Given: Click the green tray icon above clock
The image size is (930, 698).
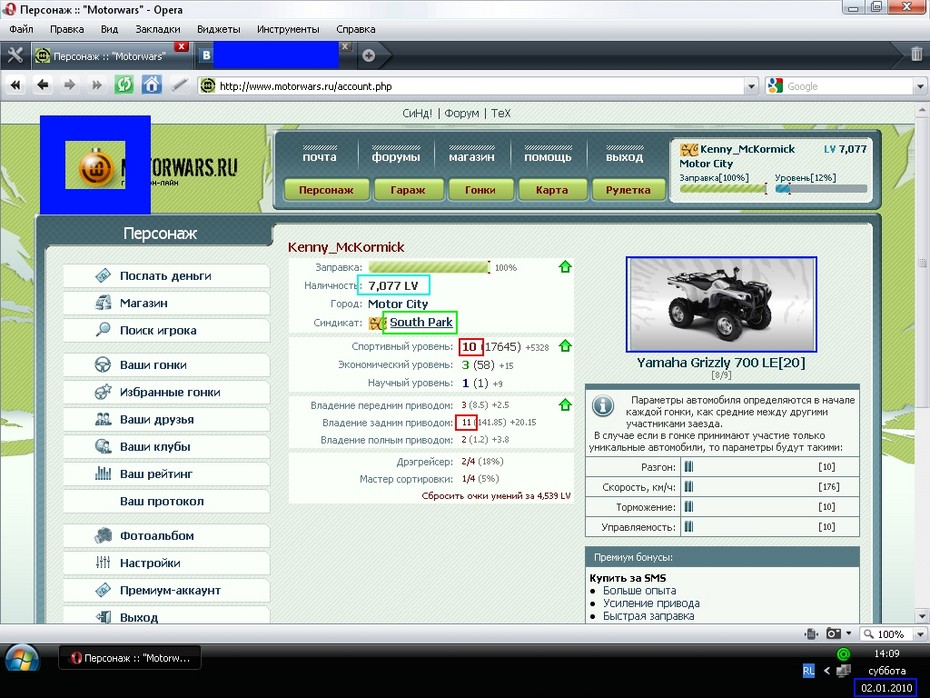Looking at the screenshot, I should 843,654.
